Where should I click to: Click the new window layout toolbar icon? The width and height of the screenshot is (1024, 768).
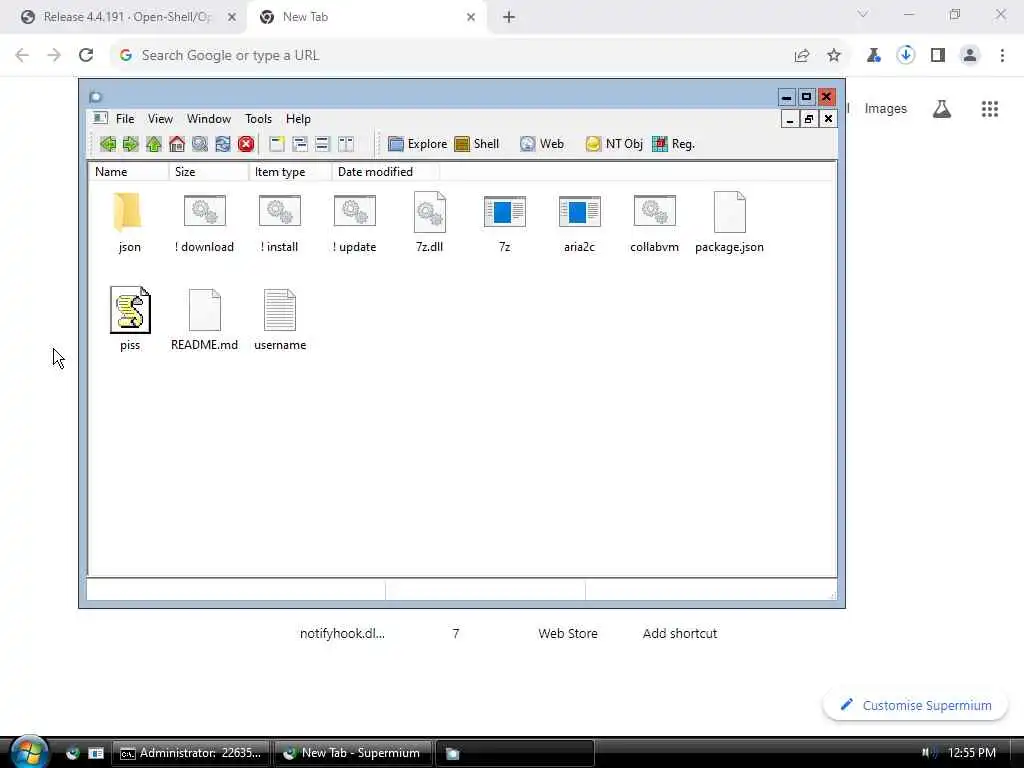[277, 144]
